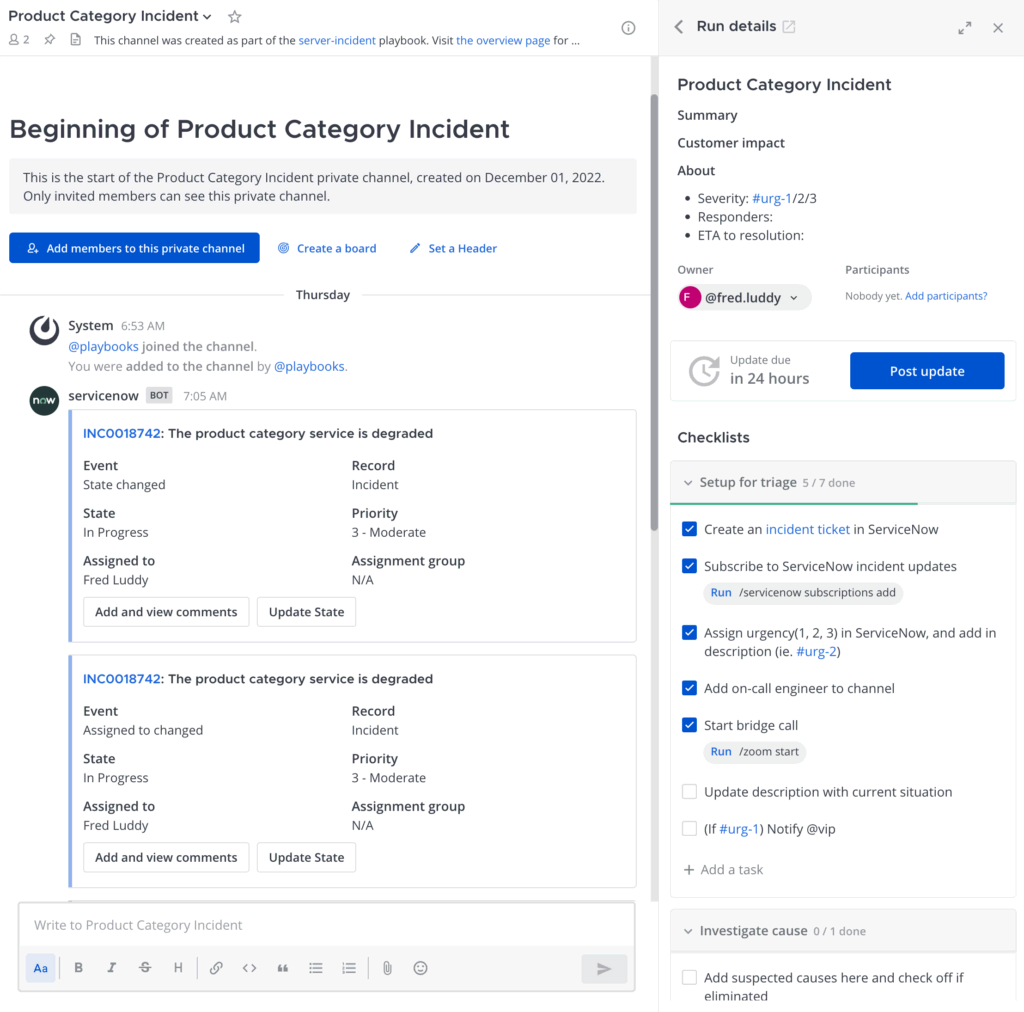
Task: Open Product Category Incident channel dropdown
Action: 110,16
